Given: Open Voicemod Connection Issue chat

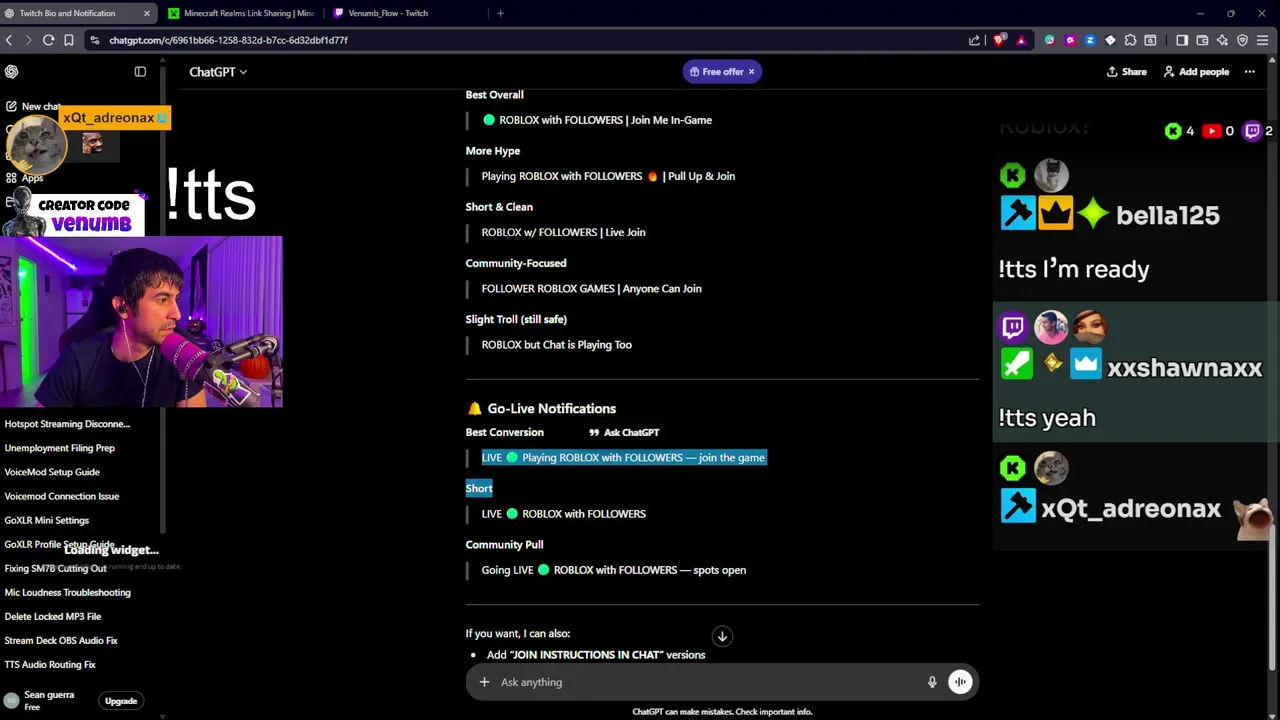Looking at the screenshot, I should [x=62, y=496].
